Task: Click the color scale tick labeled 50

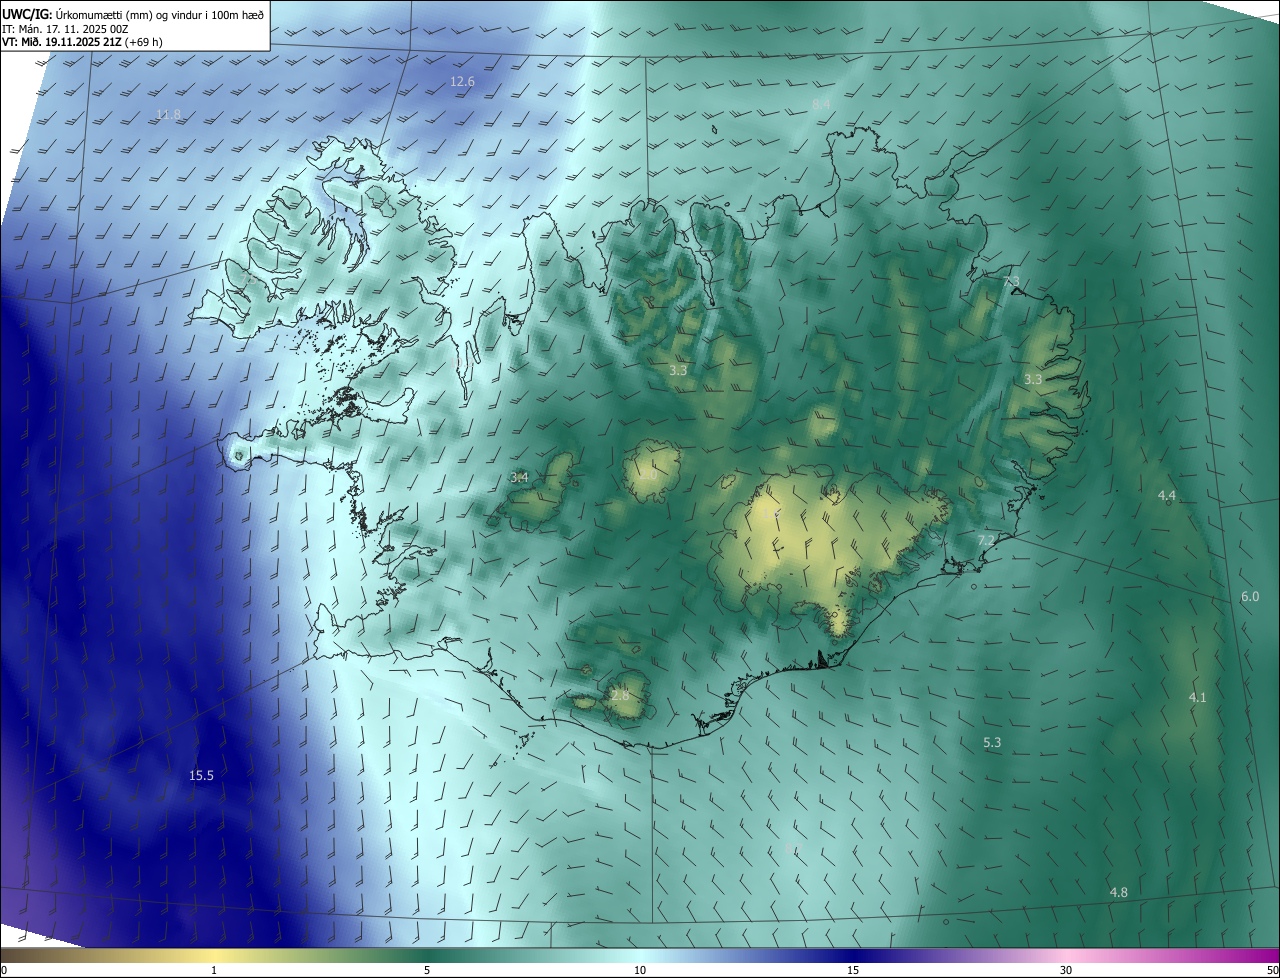Action: click(x=1272, y=970)
